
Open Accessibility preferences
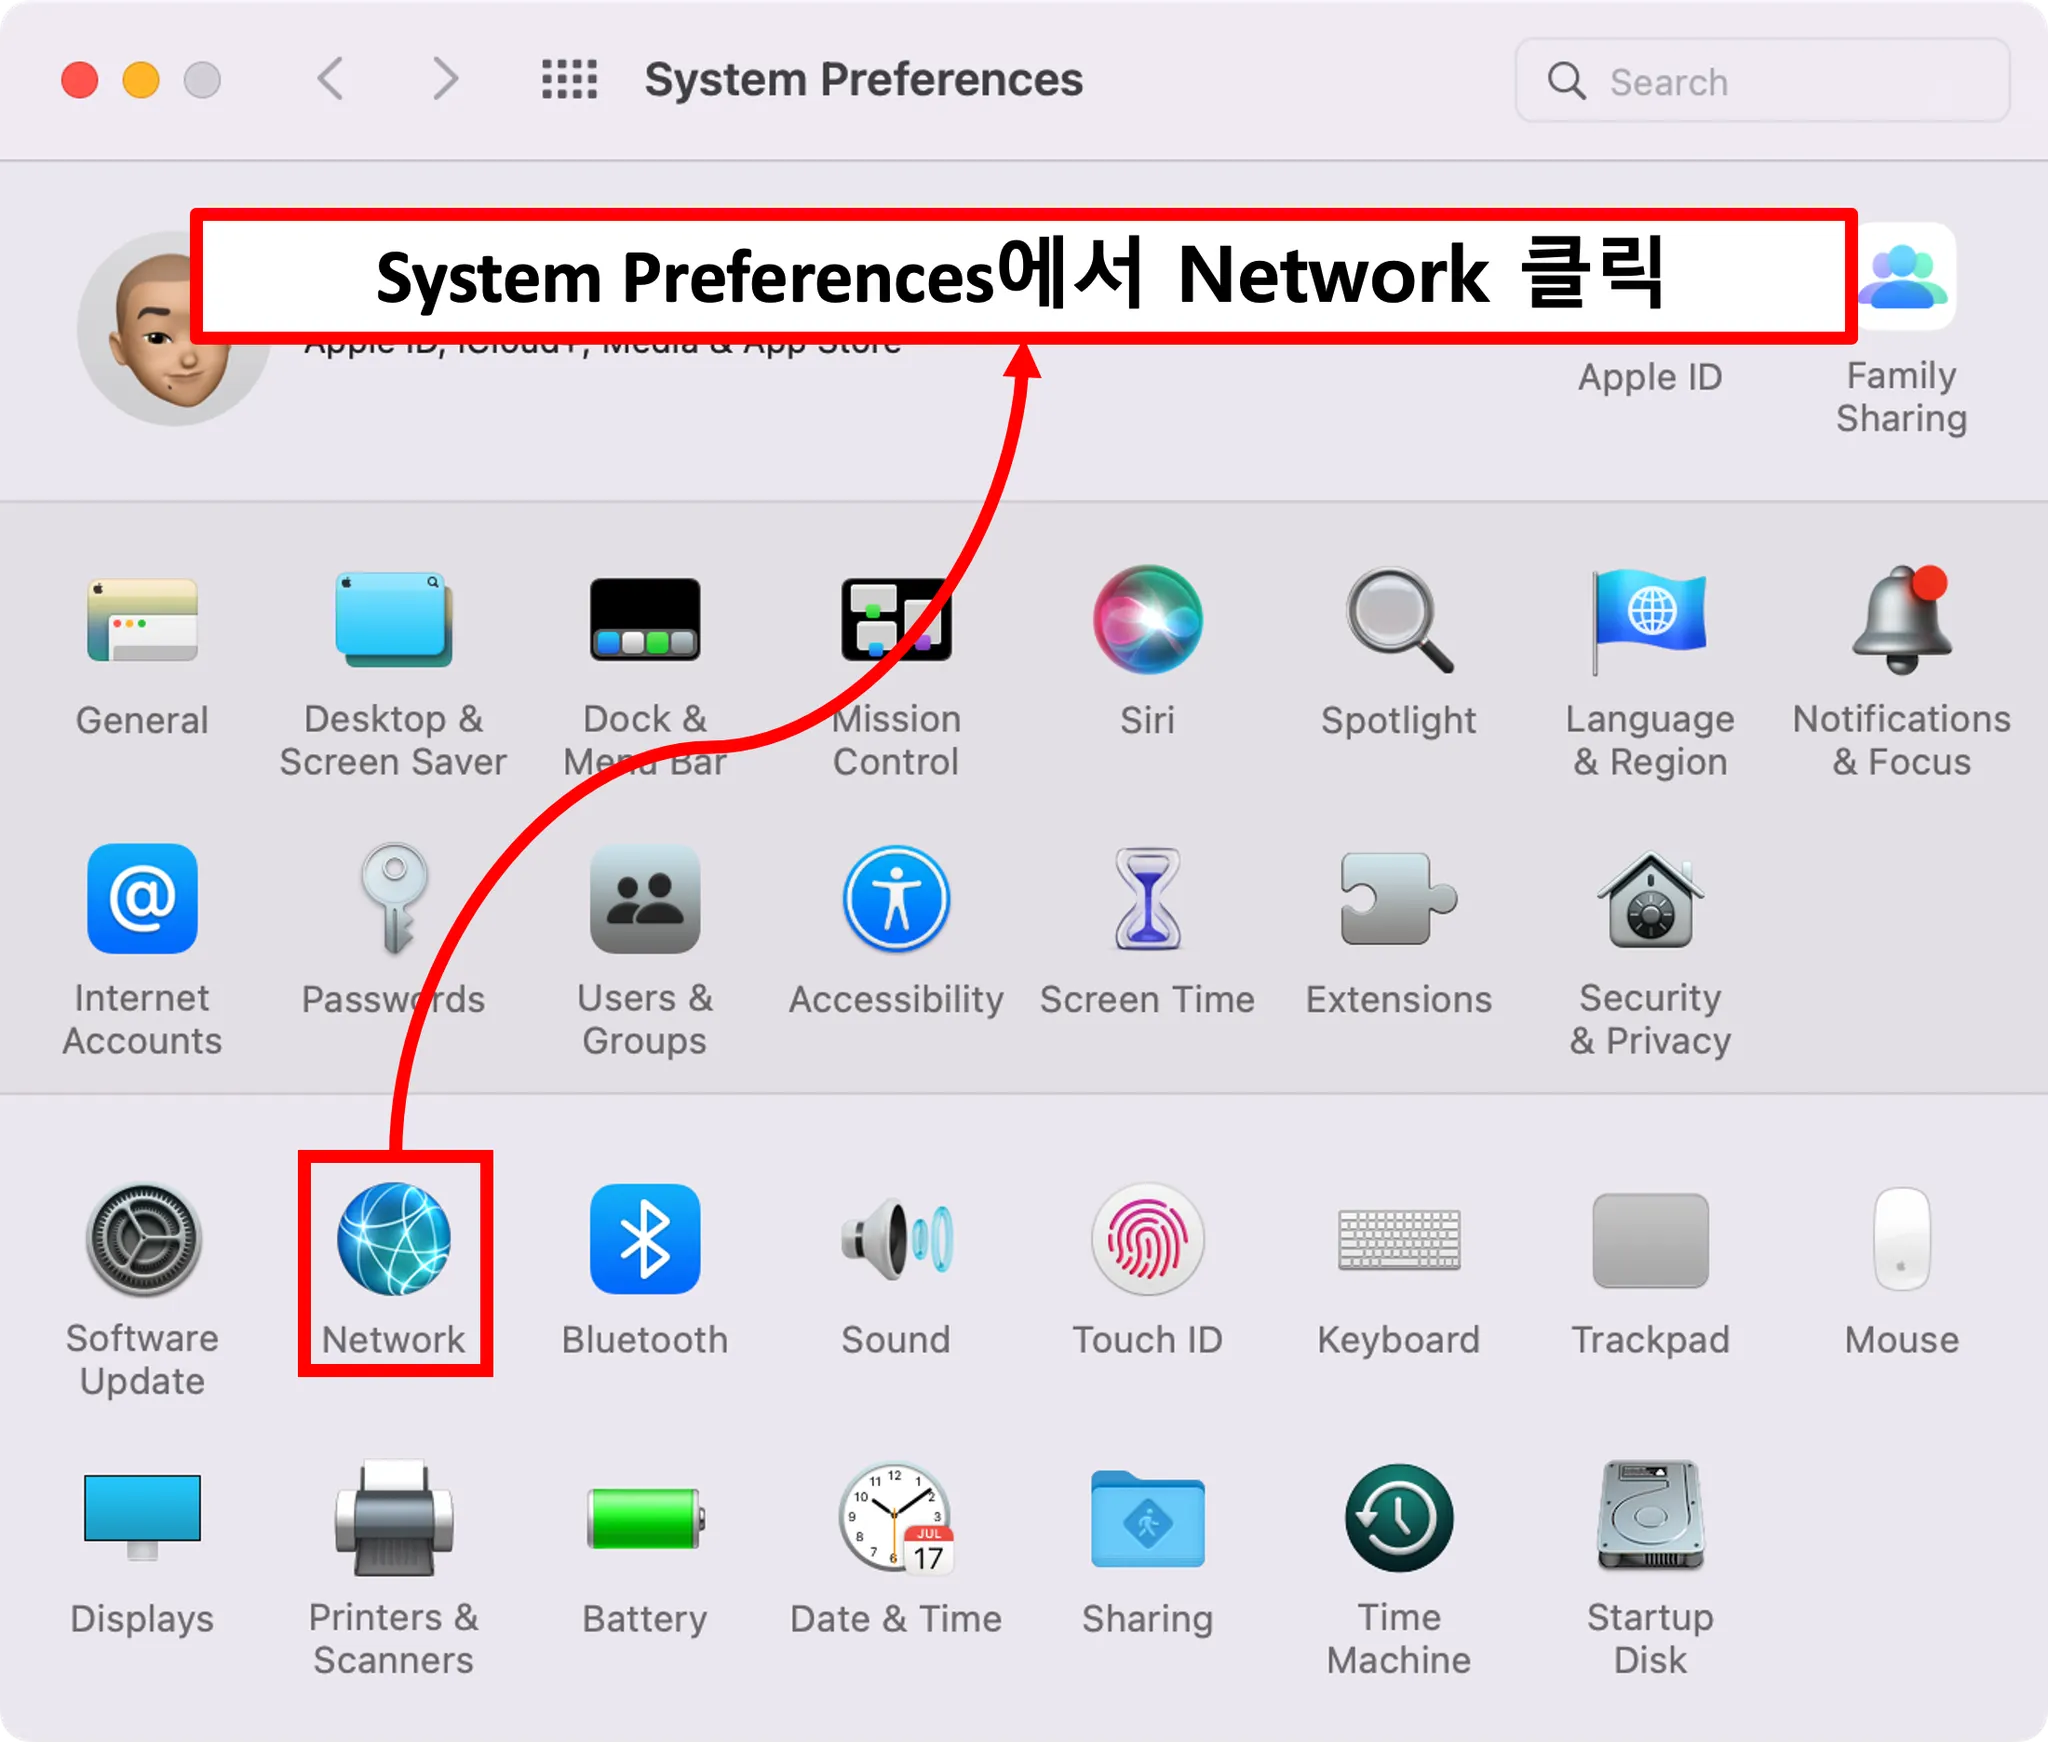896,900
